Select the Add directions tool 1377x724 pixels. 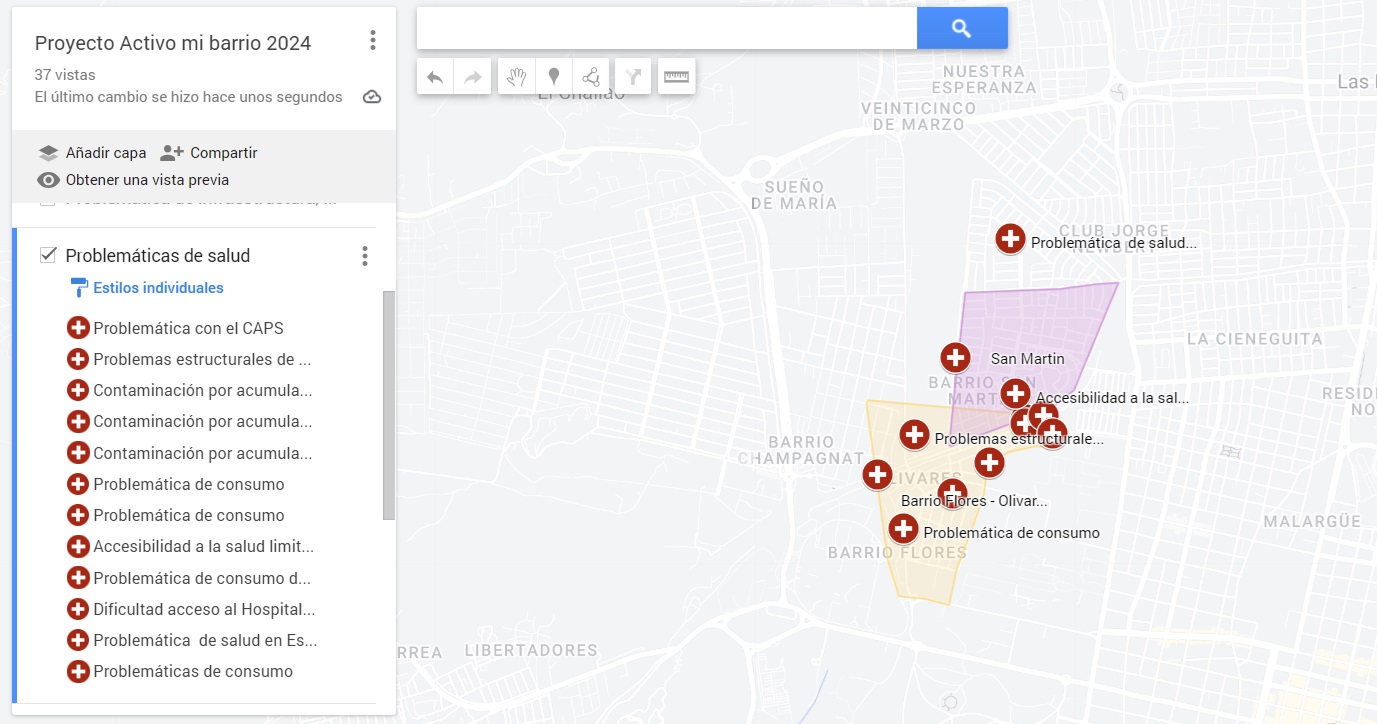pyautogui.click(x=633, y=77)
